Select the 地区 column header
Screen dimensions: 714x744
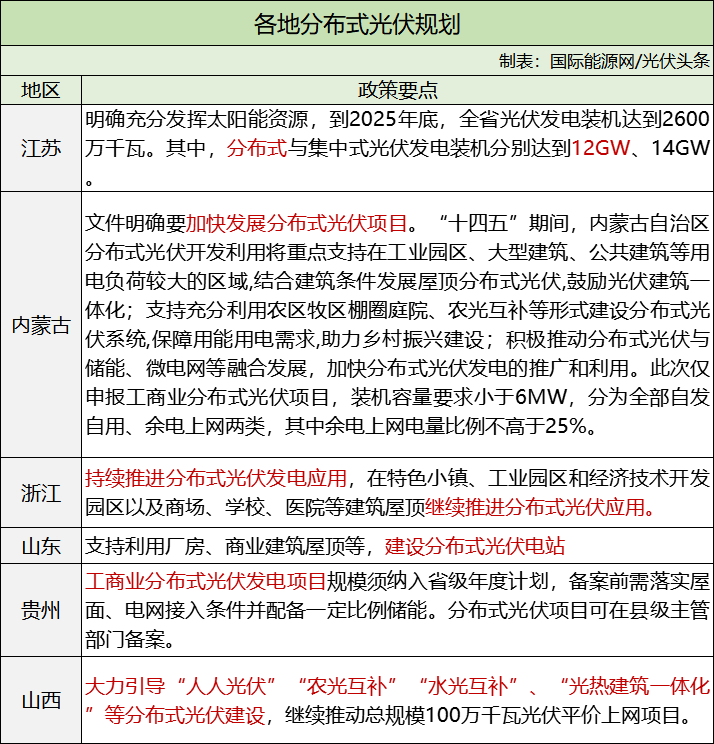(41, 90)
